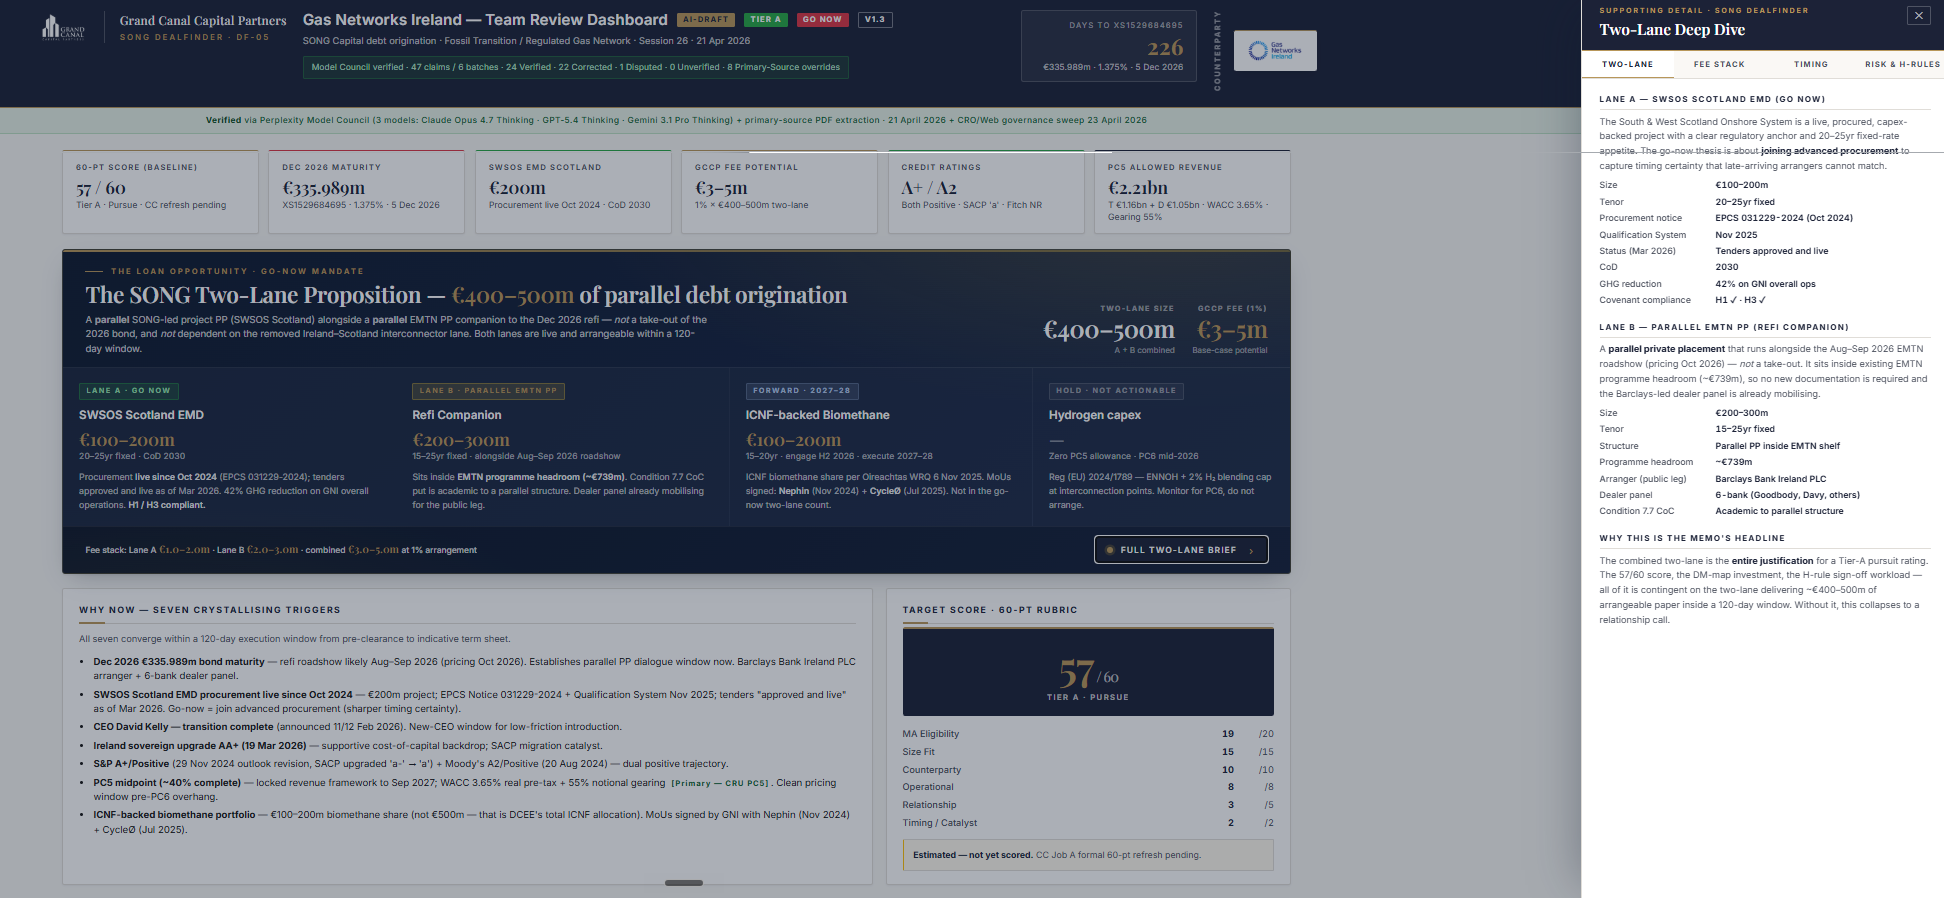1944x898 pixels.
Task: Select the Hydrogen capex lane heading
Action: [x=1095, y=415]
